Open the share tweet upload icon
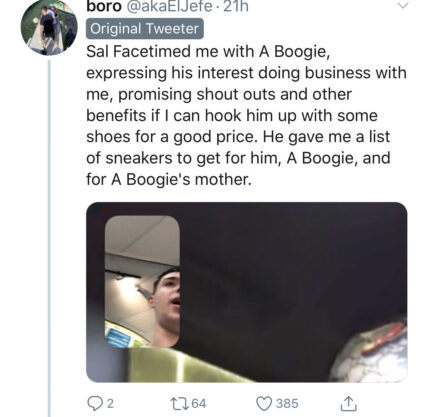 (348, 403)
